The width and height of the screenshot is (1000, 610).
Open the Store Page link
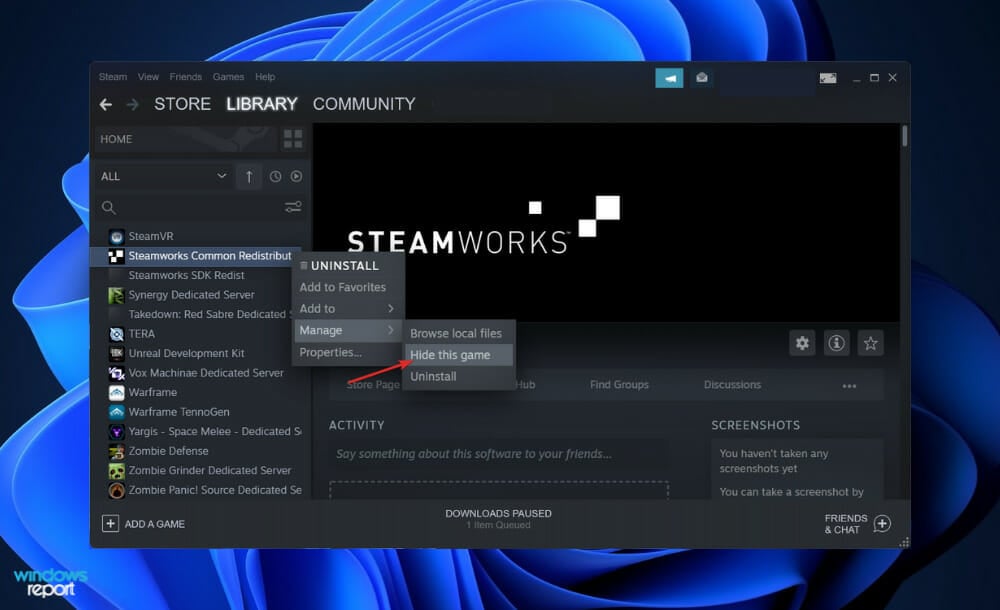click(x=373, y=385)
